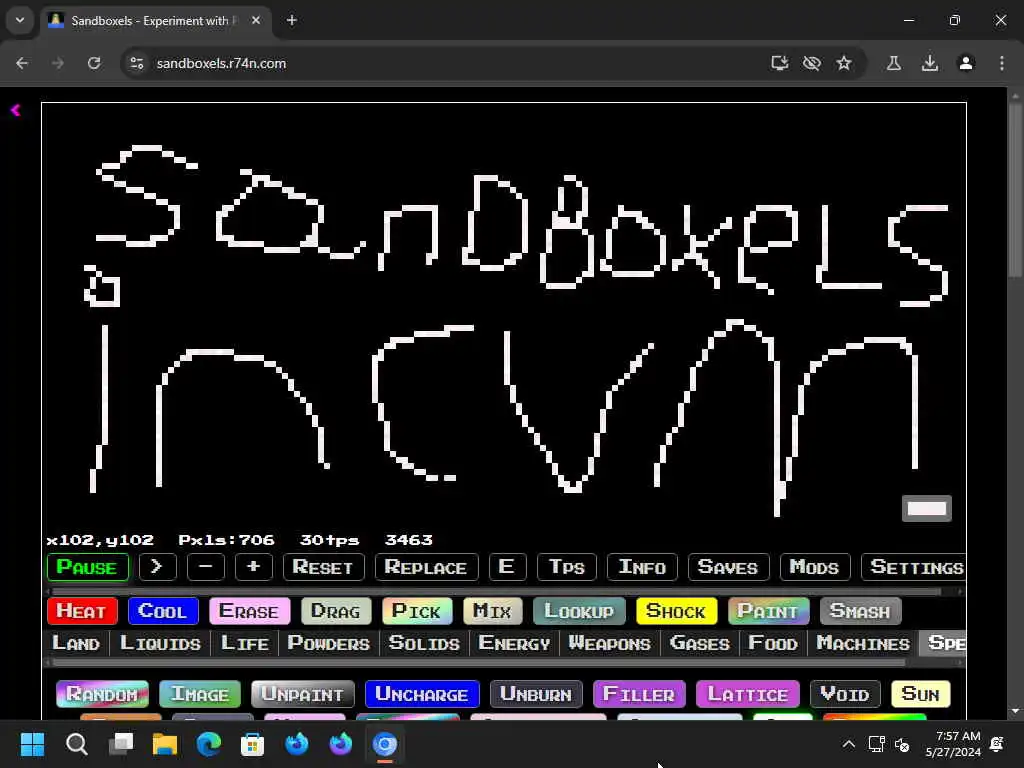Select the Drag tool
This screenshot has height=768, width=1024.
tap(336, 611)
